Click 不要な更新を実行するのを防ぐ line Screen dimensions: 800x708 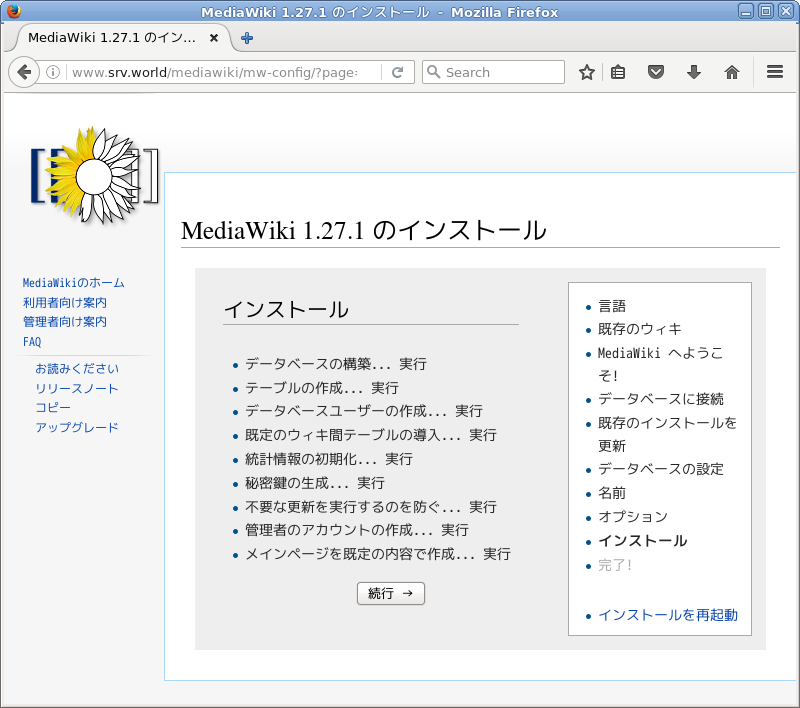pos(371,507)
